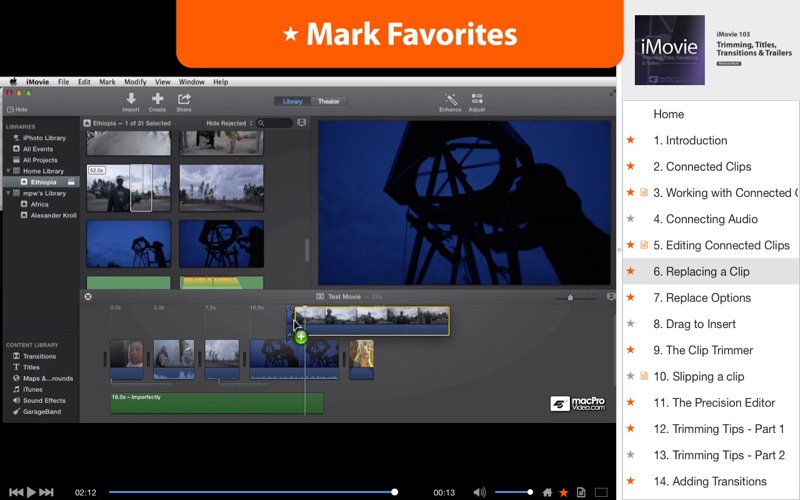Image resolution: width=800 pixels, height=500 pixels.
Task: Open the Mark menu
Action: coord(107,82)
